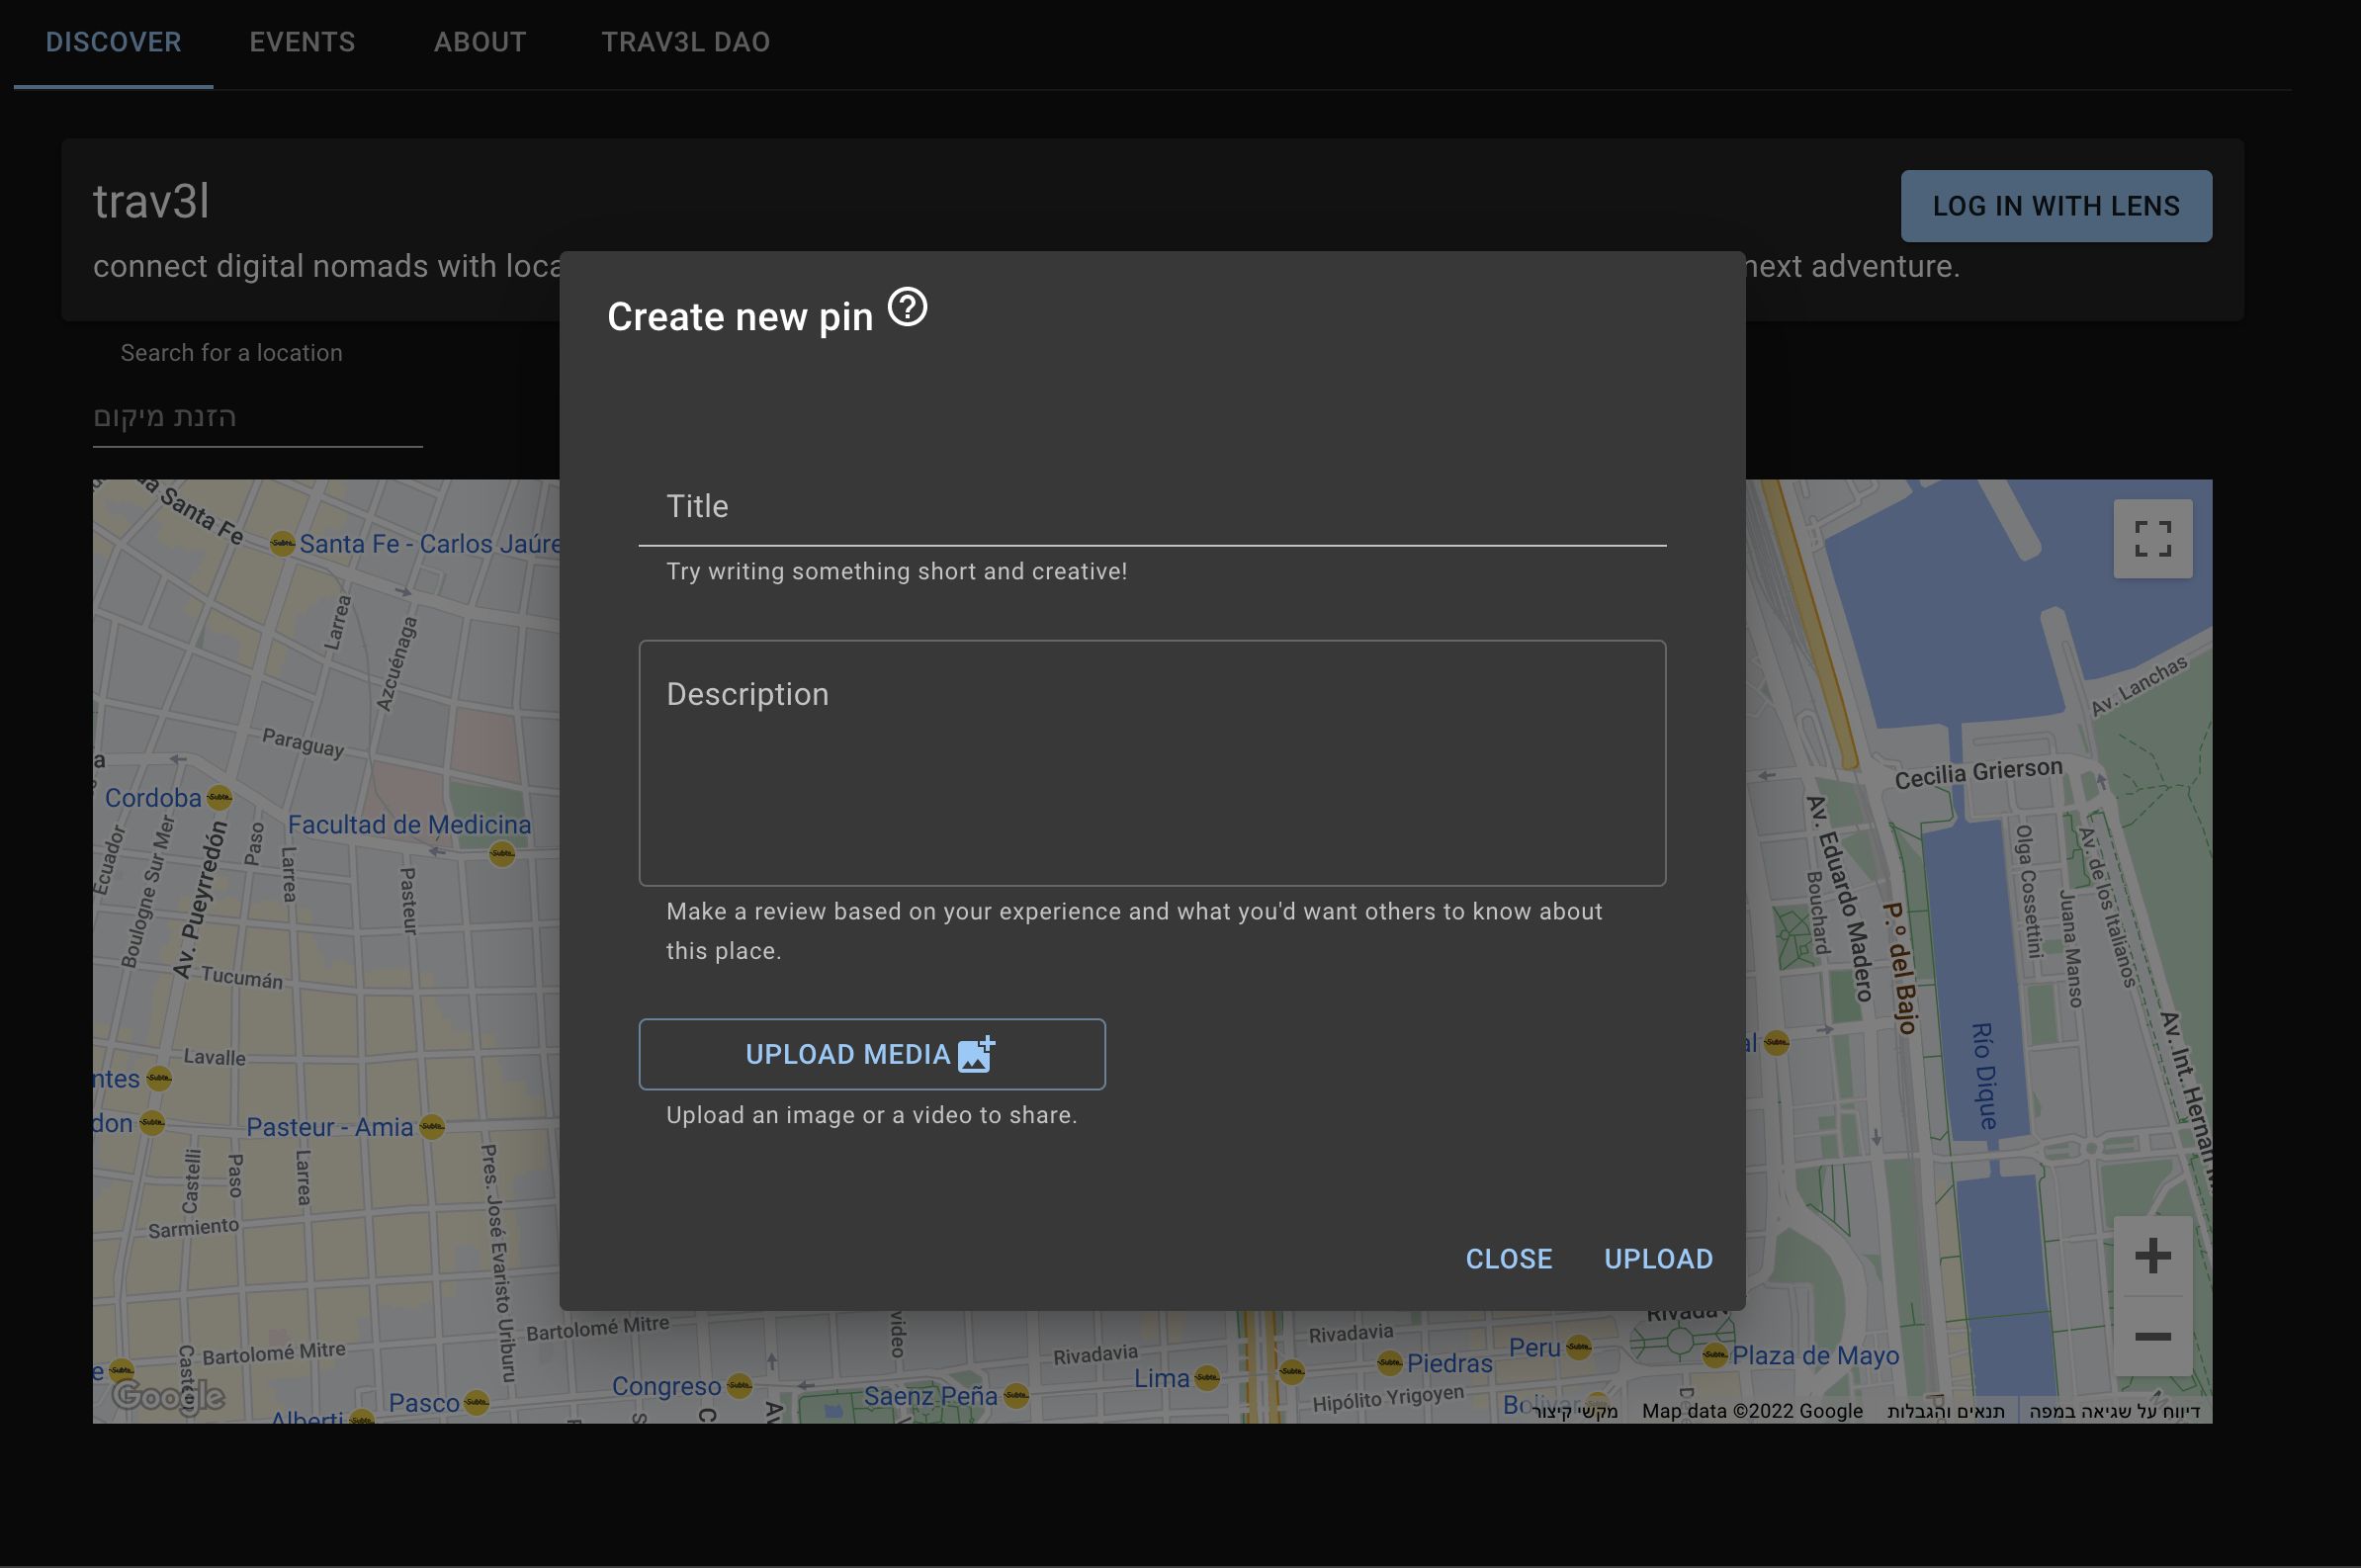The height and width of the screenshot is (1568, 2361).
Task: Click the 'מקשי קיצור' keyboard shortcuts map button
Action: (x=1575, y=1411)
